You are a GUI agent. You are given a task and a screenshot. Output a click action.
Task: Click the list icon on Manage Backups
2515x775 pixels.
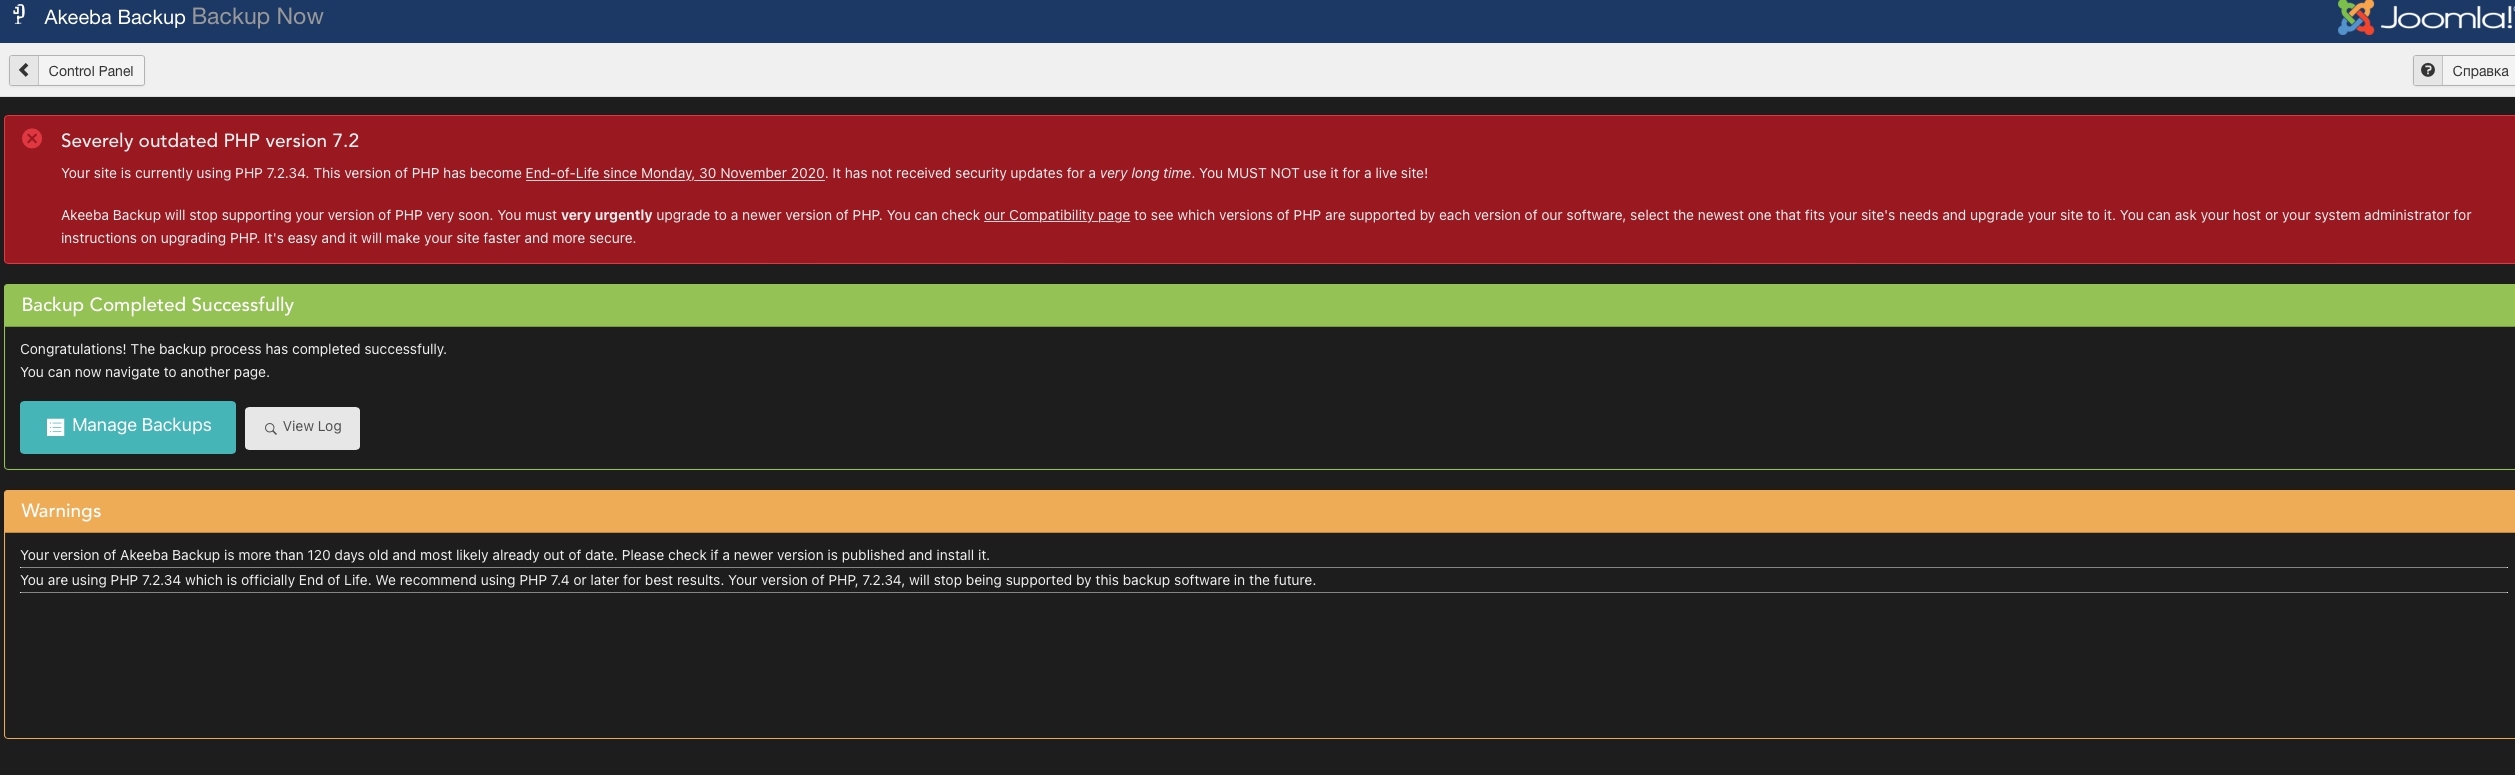click(x=55, y=427)
